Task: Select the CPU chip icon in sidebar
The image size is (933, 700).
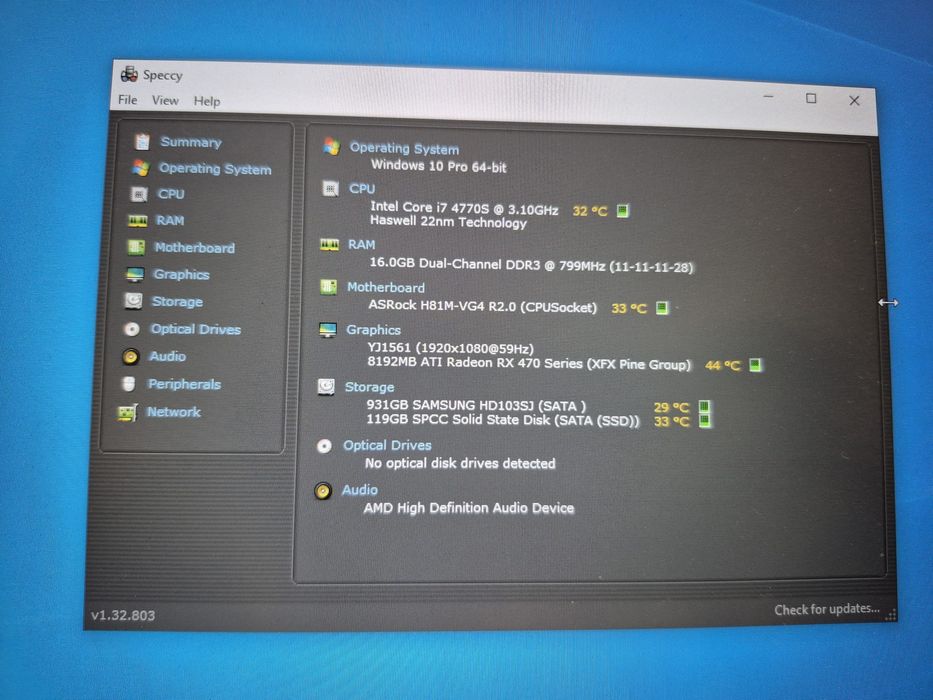Action: coord(139,194)
